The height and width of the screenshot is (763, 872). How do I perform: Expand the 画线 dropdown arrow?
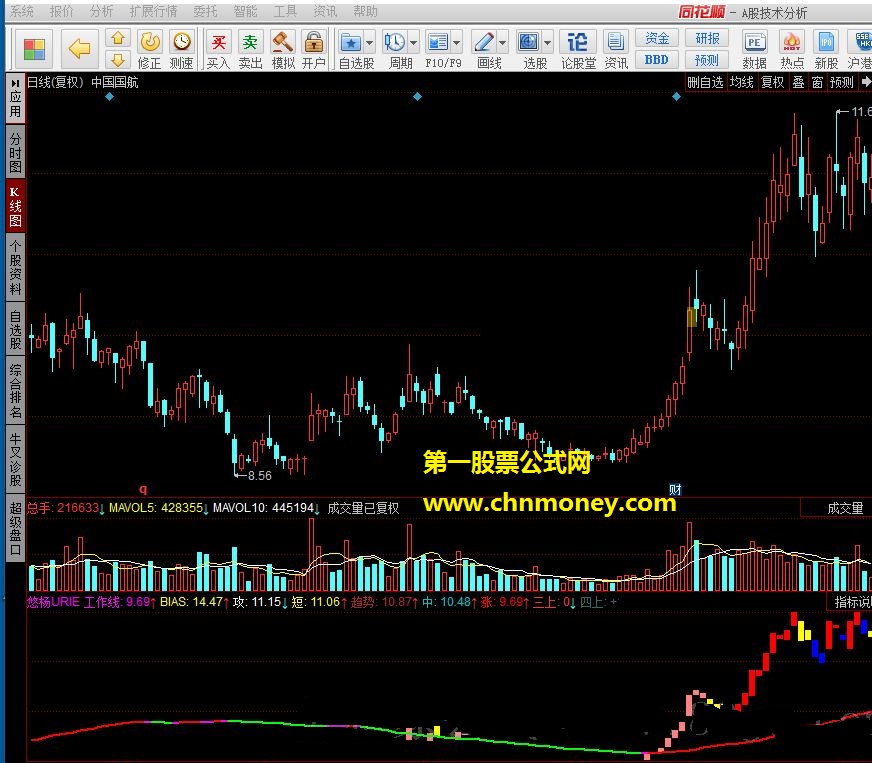(x=503, y=42)
